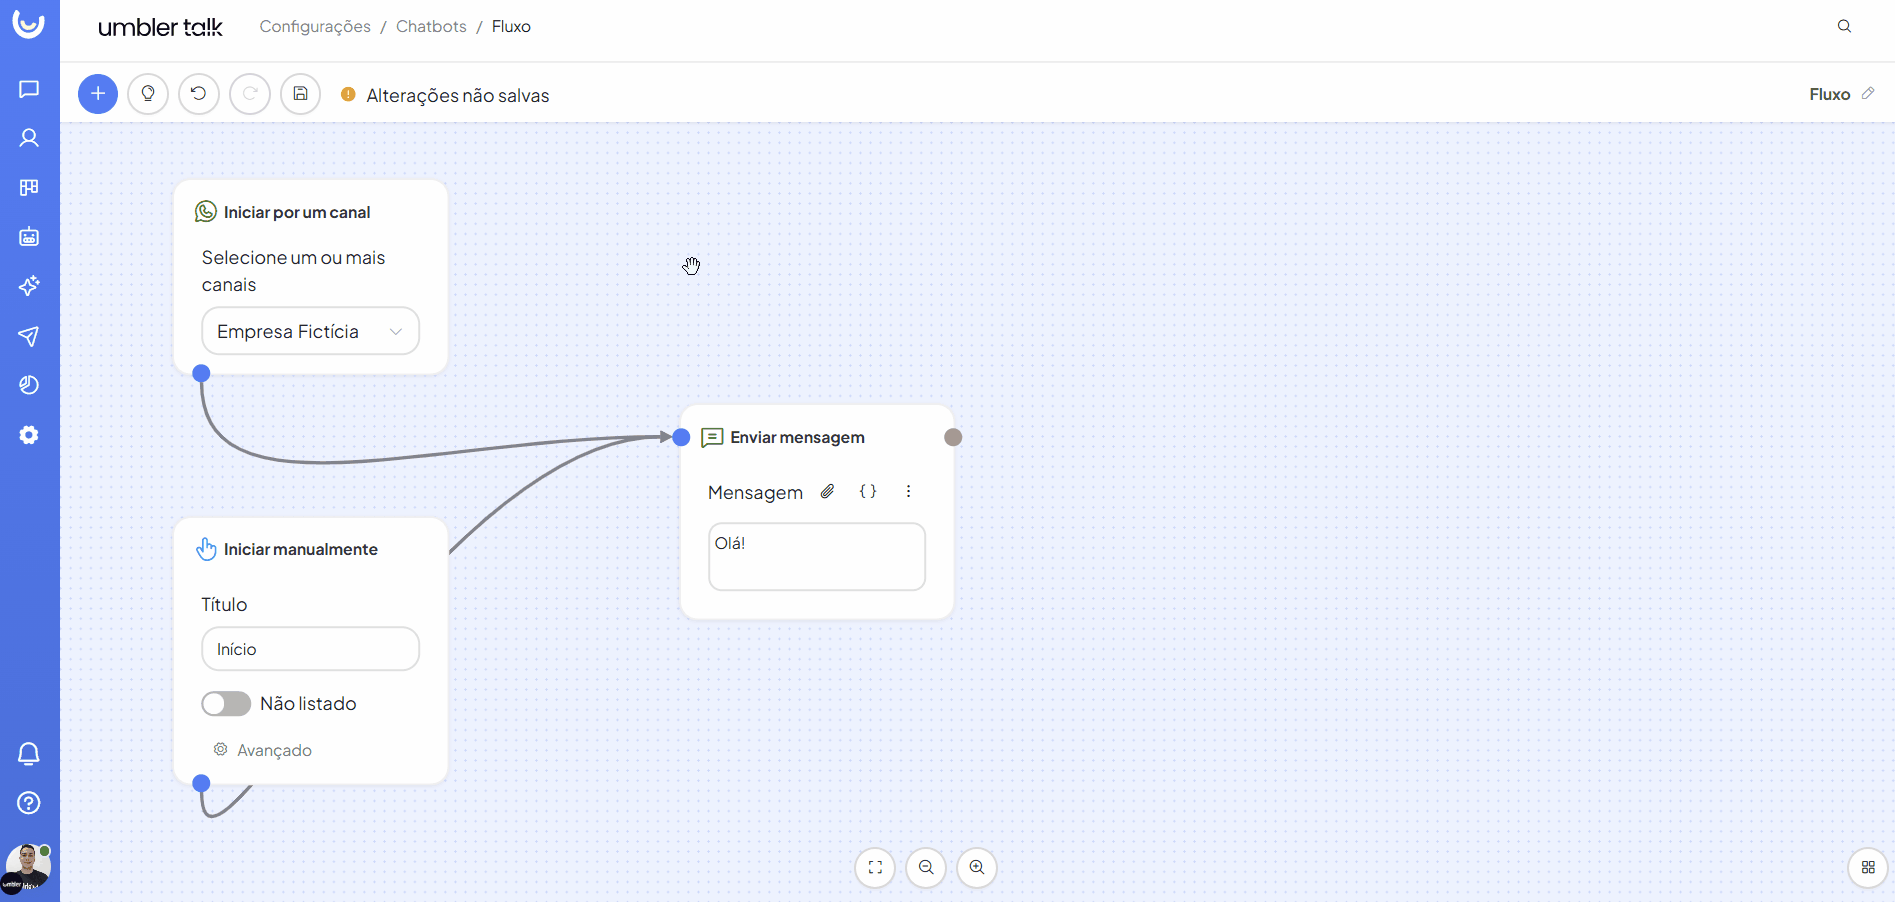Click the Título input field with Início
Image resolution: width=1895 pixels, height=902 pixels.
pyautogui.click(x=310, y=649)
